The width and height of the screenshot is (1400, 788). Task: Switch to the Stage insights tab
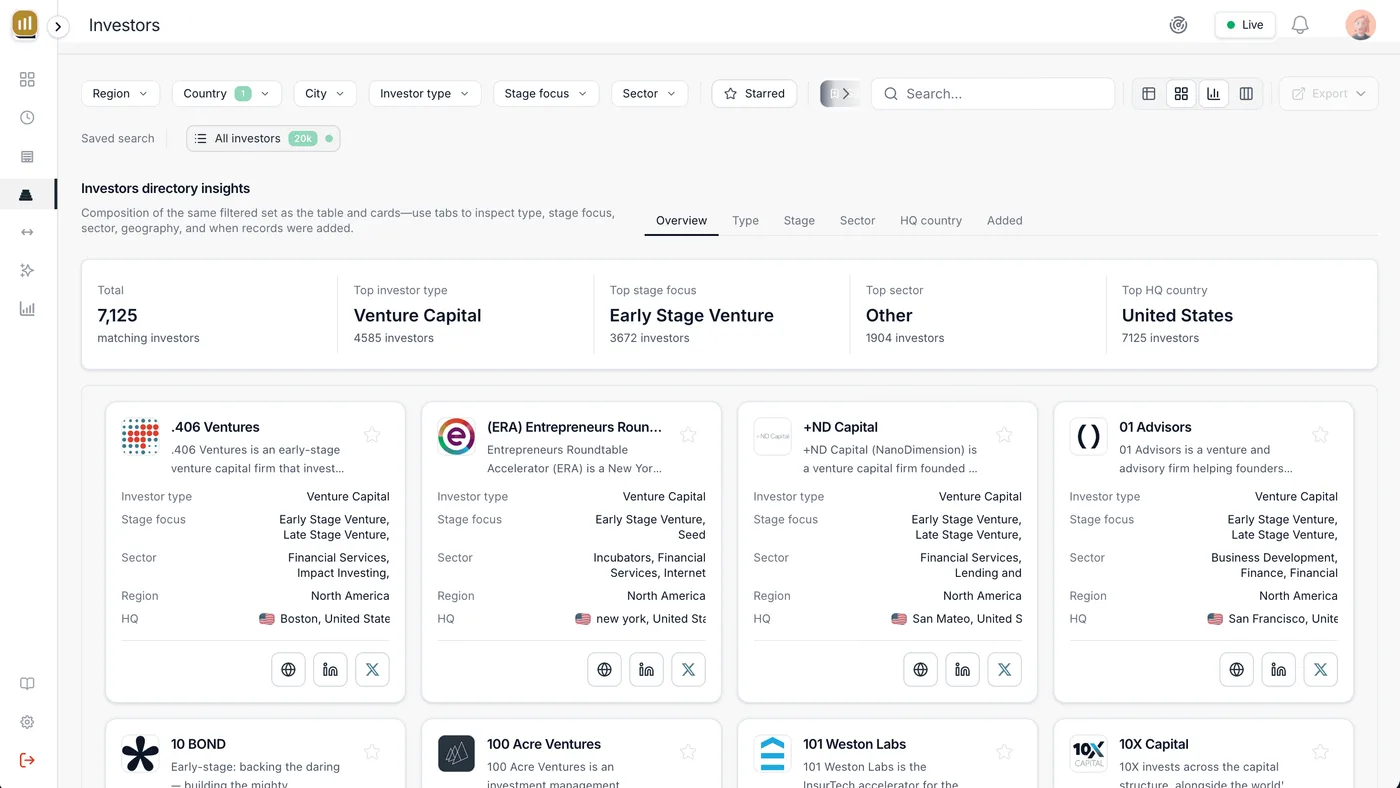point(799,220)
